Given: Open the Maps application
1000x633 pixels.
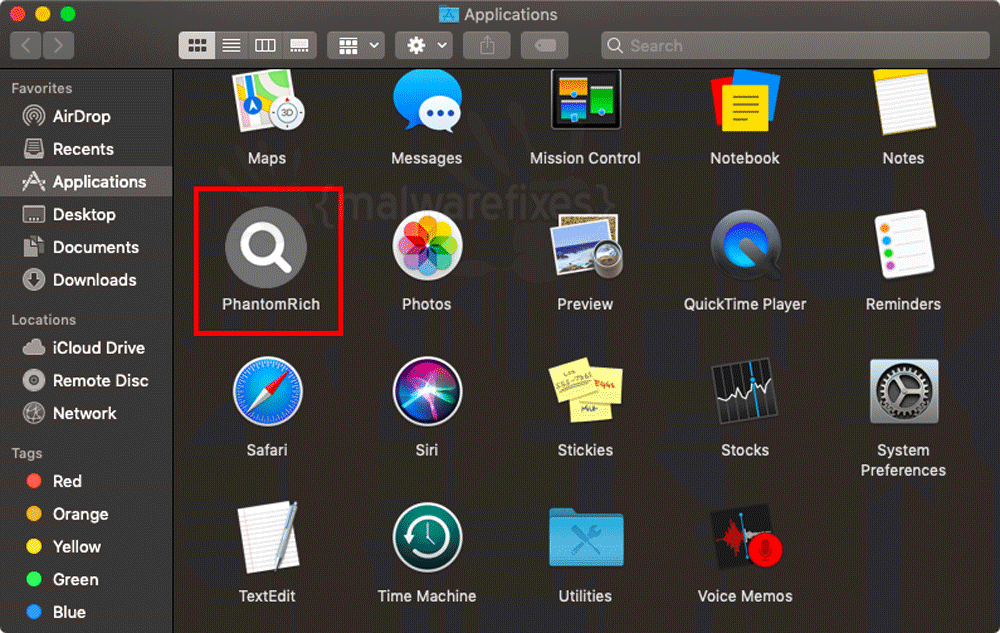Looking at the screenshot, I should (267, 101).
